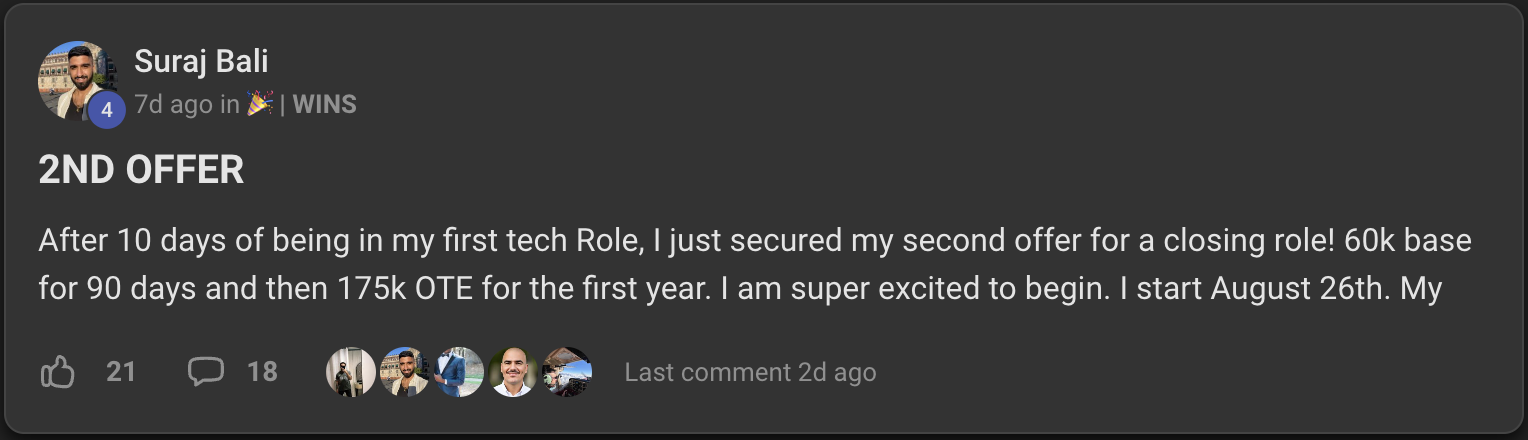Click the party popper emoji before WINS
This screenshot has height=440, width=1528.
click(260, 104)
